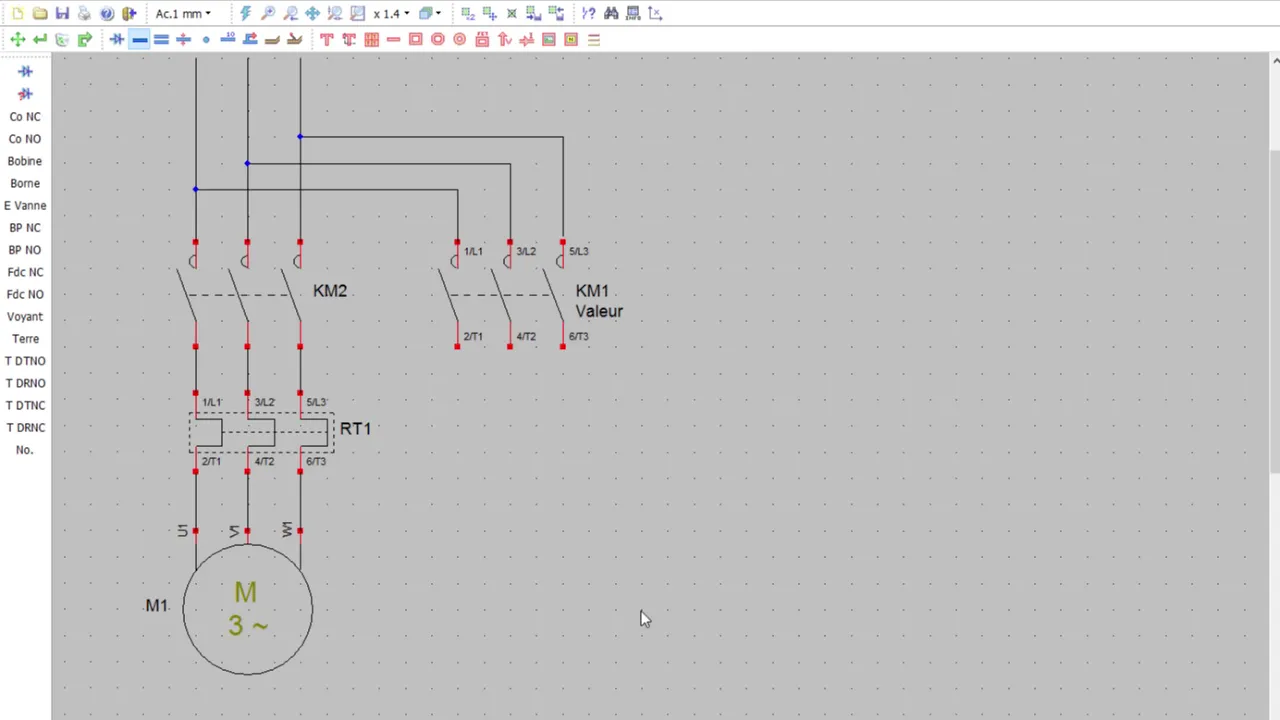Viewport: 1280px width, 720px height.
Task: Select the pan view arrows icon
Action: pos(313,13)
